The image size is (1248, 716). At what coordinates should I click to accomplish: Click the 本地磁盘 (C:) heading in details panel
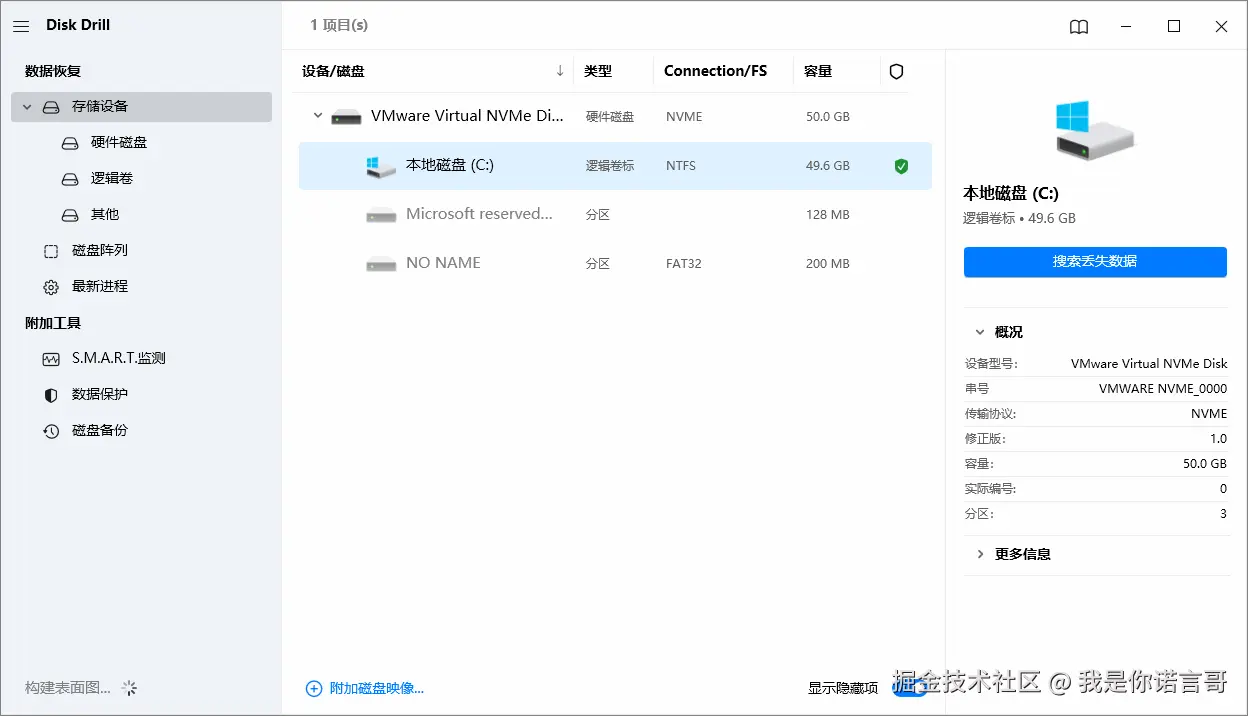1011,194
